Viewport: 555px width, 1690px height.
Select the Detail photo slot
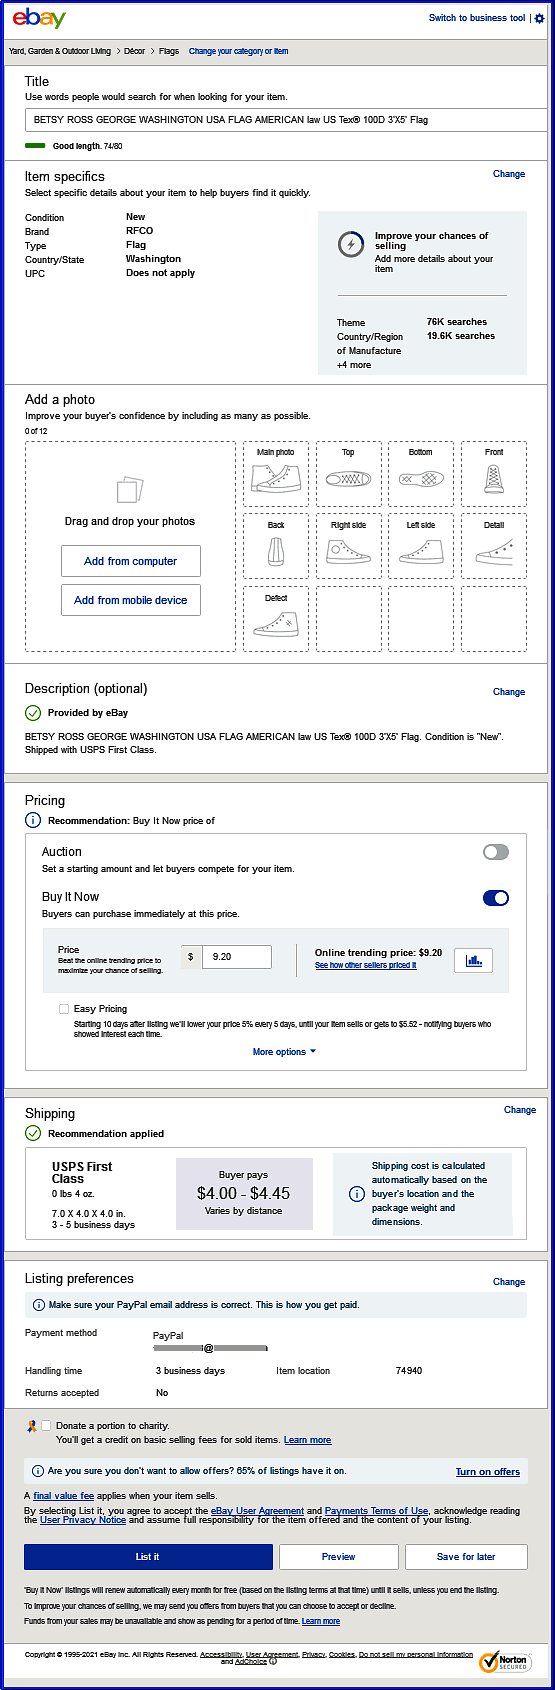[494, 546]
